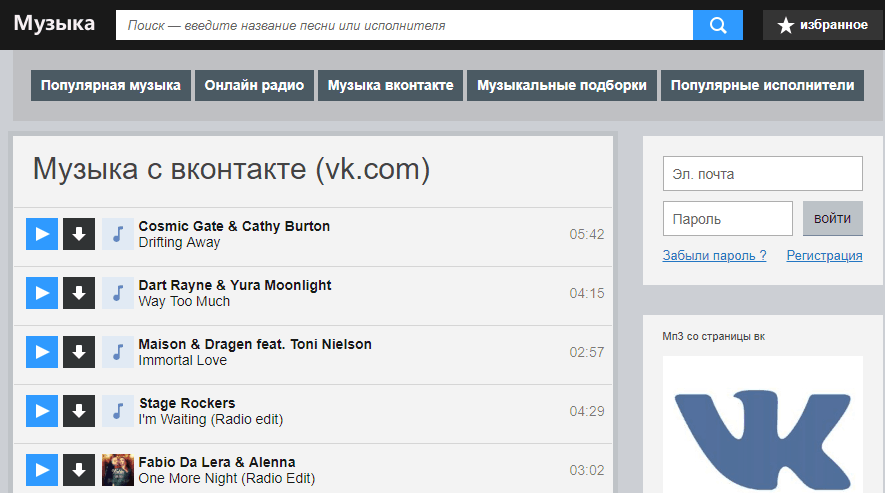Open favorites with the star button
Viewport: 885px width, 493px height.
(823, 25)
